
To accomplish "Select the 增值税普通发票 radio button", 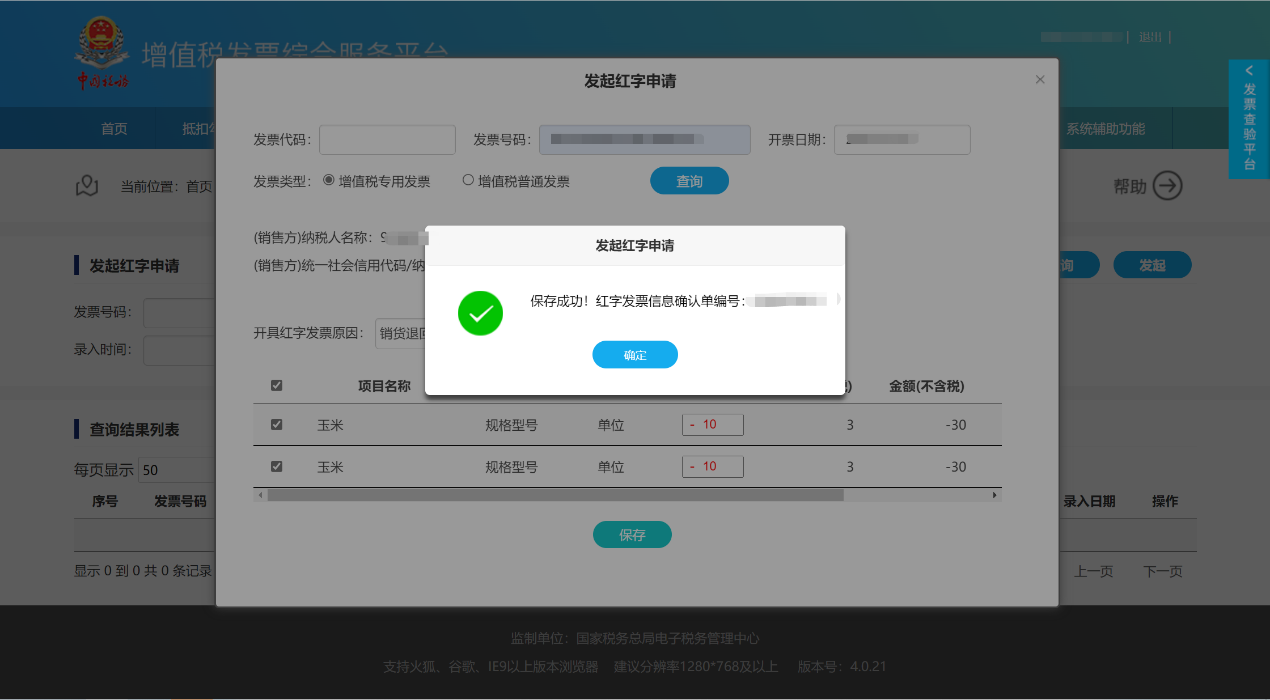I will (467, 181).
